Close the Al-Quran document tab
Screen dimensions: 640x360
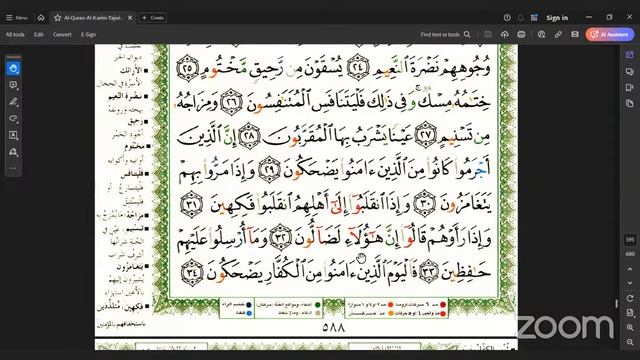(x=130, y=18)
